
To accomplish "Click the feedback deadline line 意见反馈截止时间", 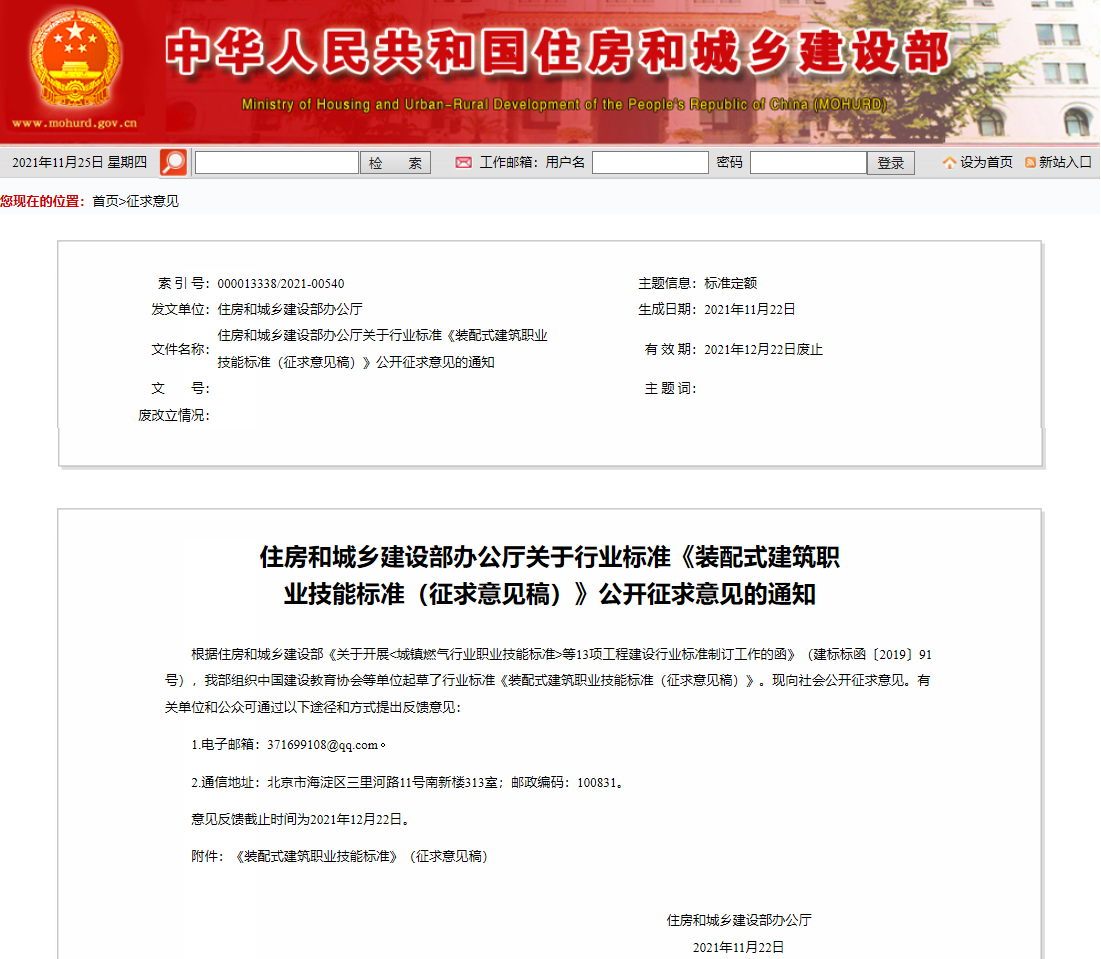I will point(301,819).
